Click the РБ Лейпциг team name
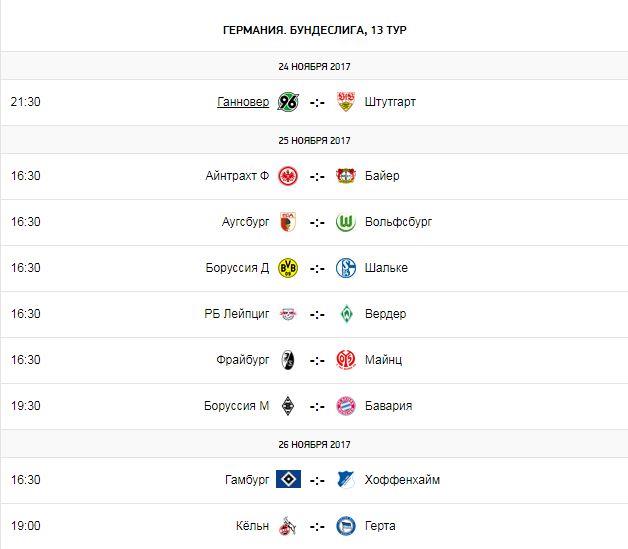 [236, 314]
